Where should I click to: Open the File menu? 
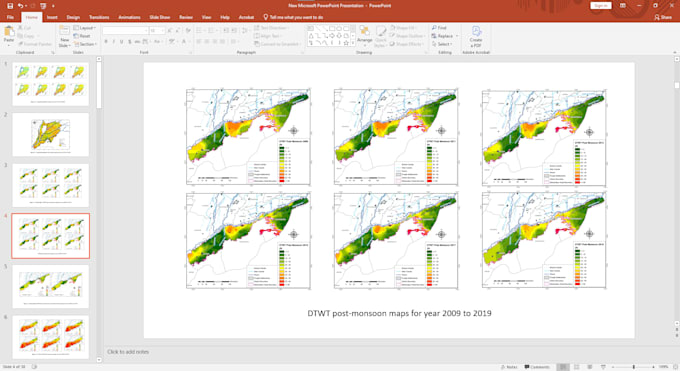(10, 17)
